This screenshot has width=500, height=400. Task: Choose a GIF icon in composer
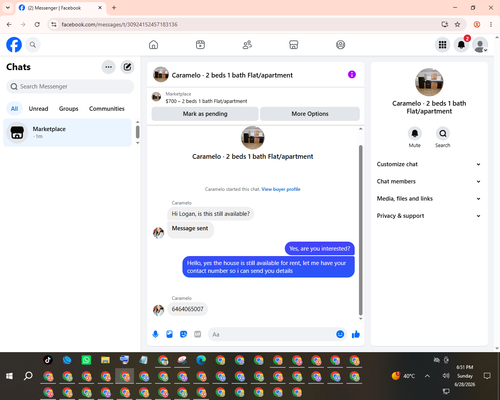(x=197, y=334)
